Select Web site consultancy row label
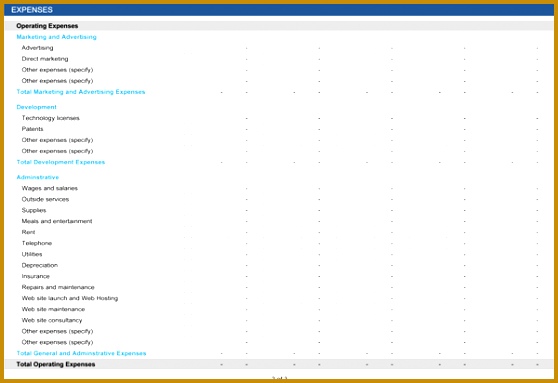The height and width of the screenshot is (383, 558). point(52,320)
